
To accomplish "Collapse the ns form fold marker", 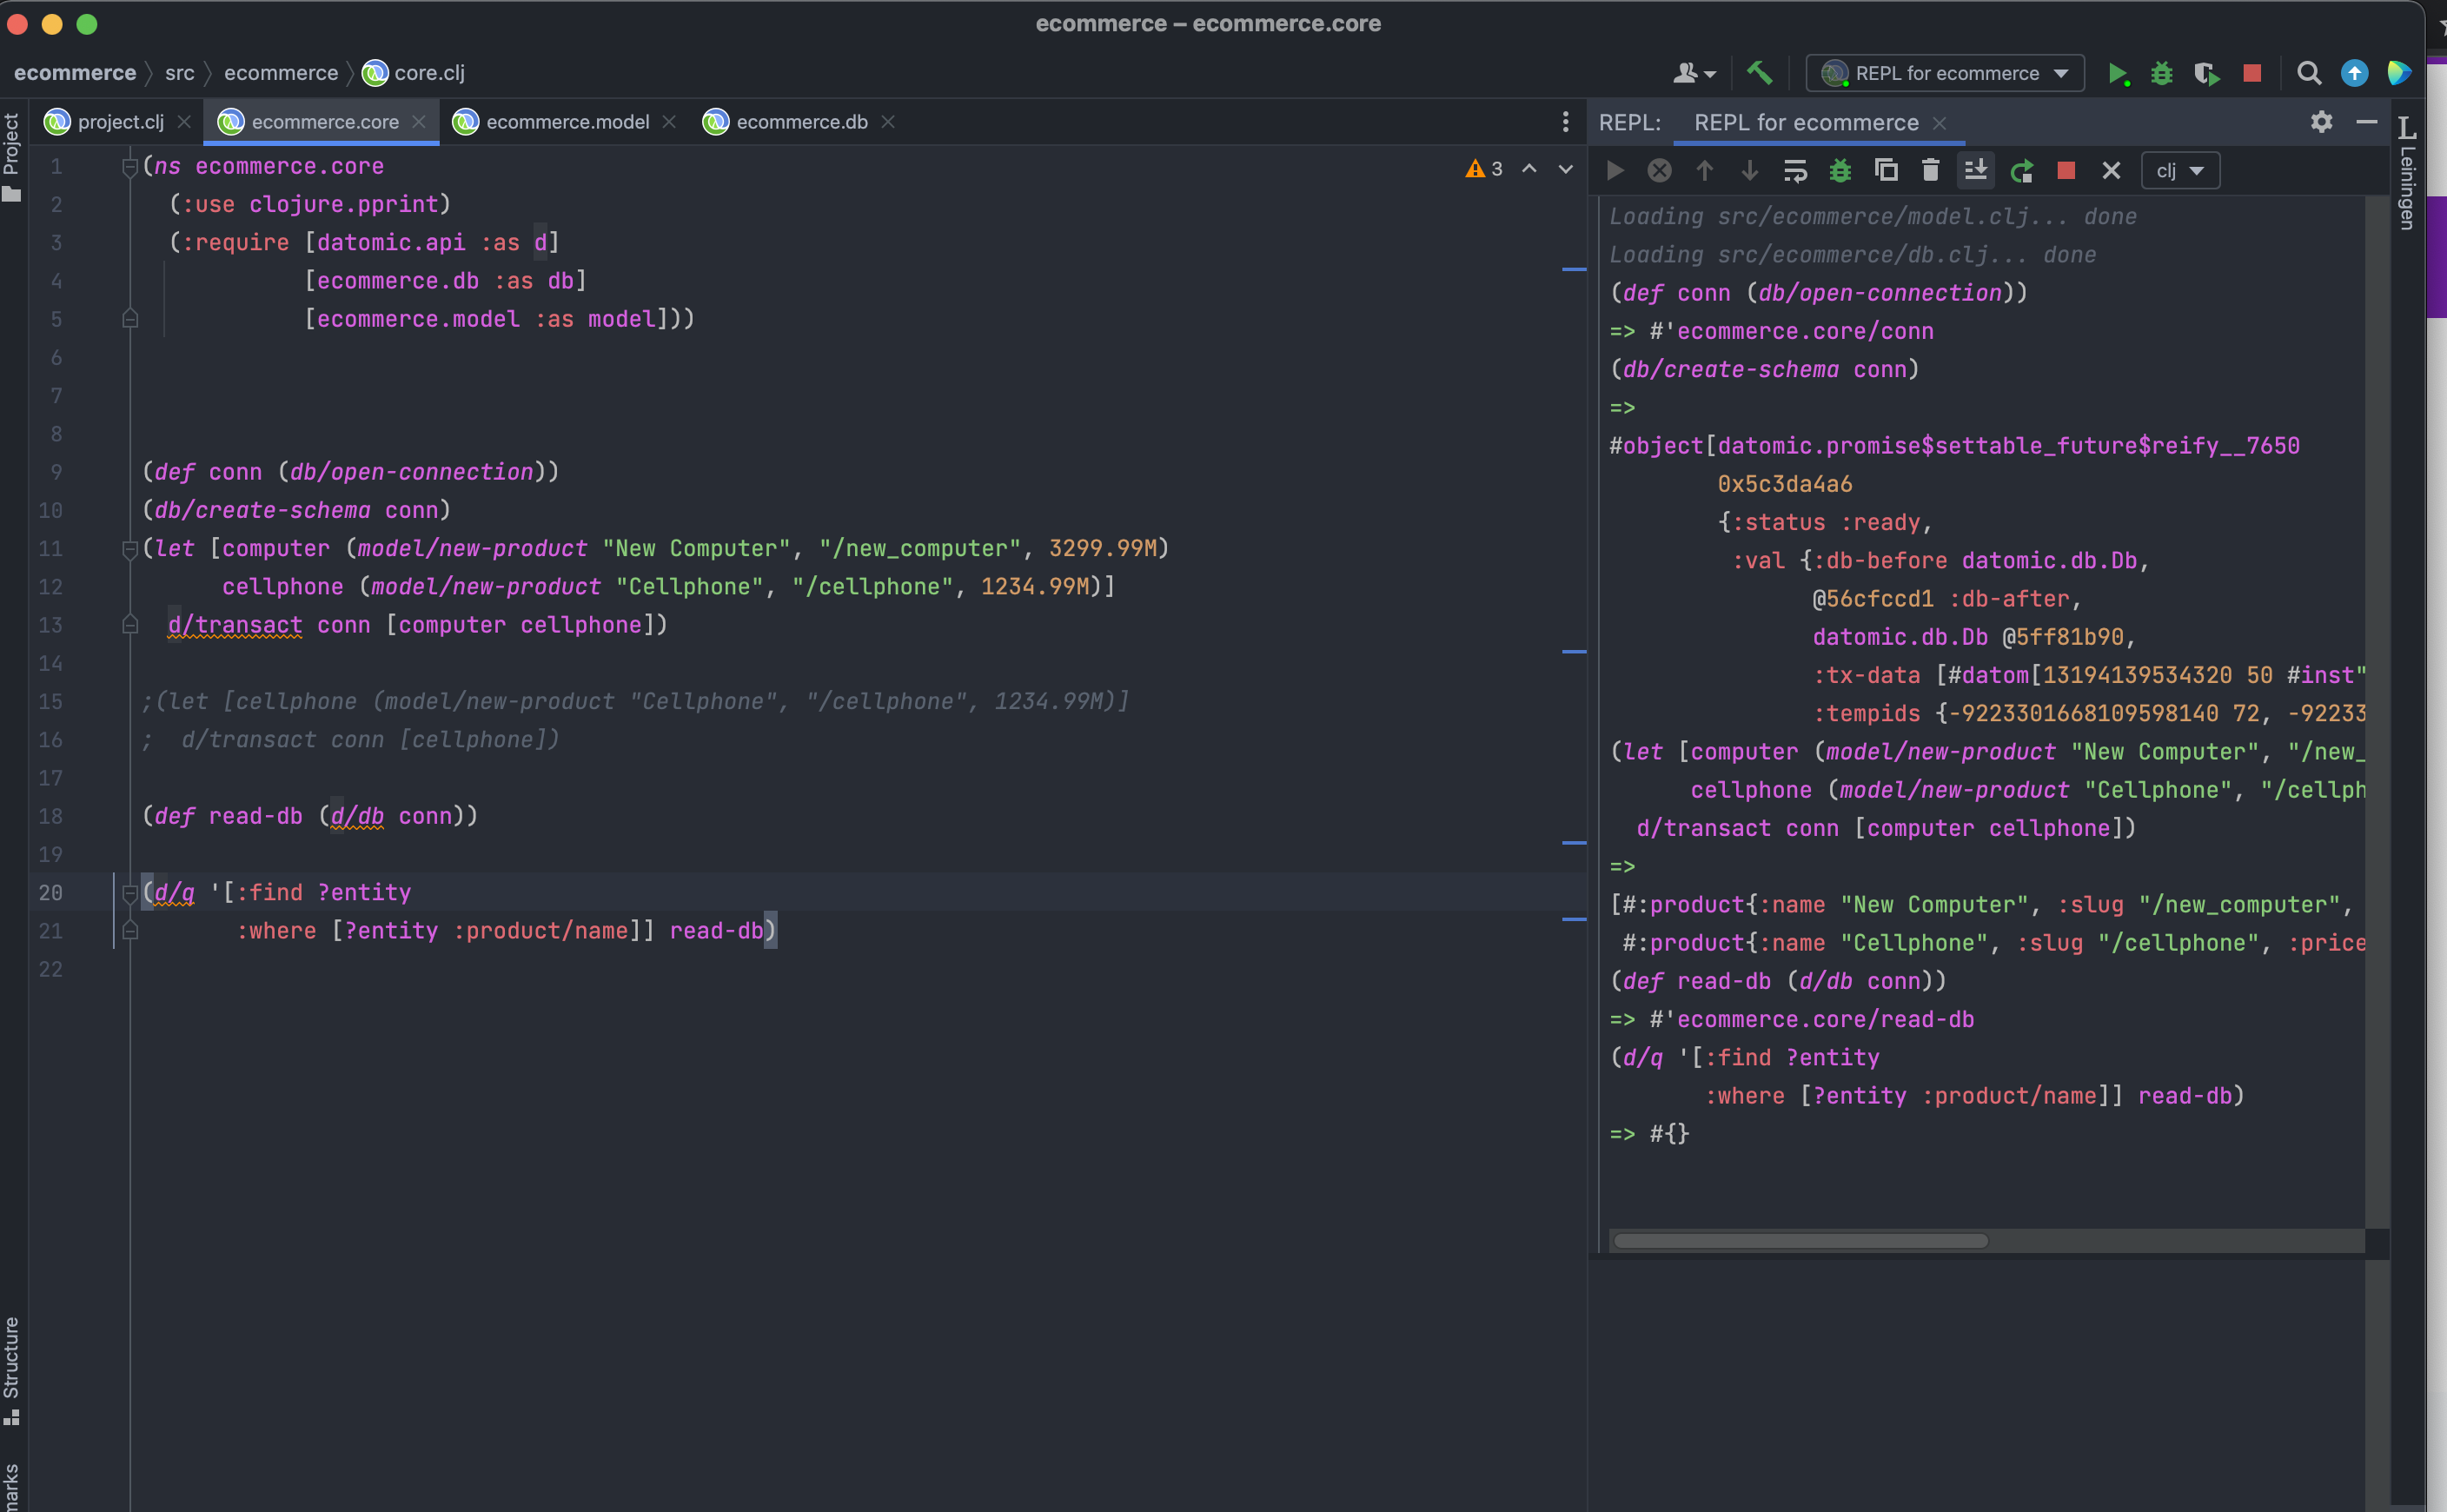I will pyautogui.click(x=130, y=167).
